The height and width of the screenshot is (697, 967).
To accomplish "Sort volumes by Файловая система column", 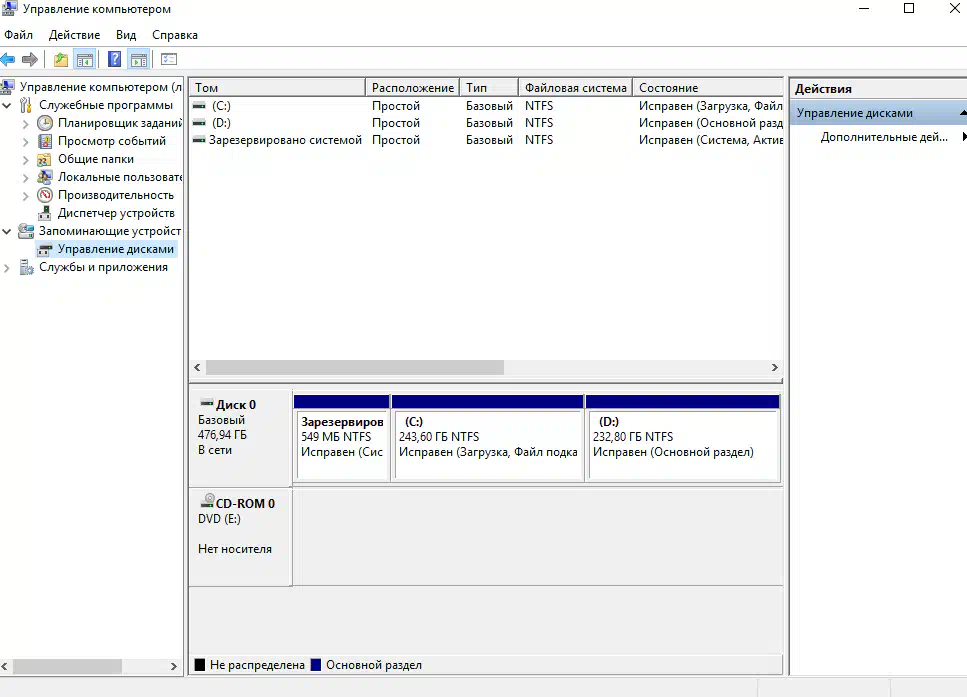I will click(575, 88).
